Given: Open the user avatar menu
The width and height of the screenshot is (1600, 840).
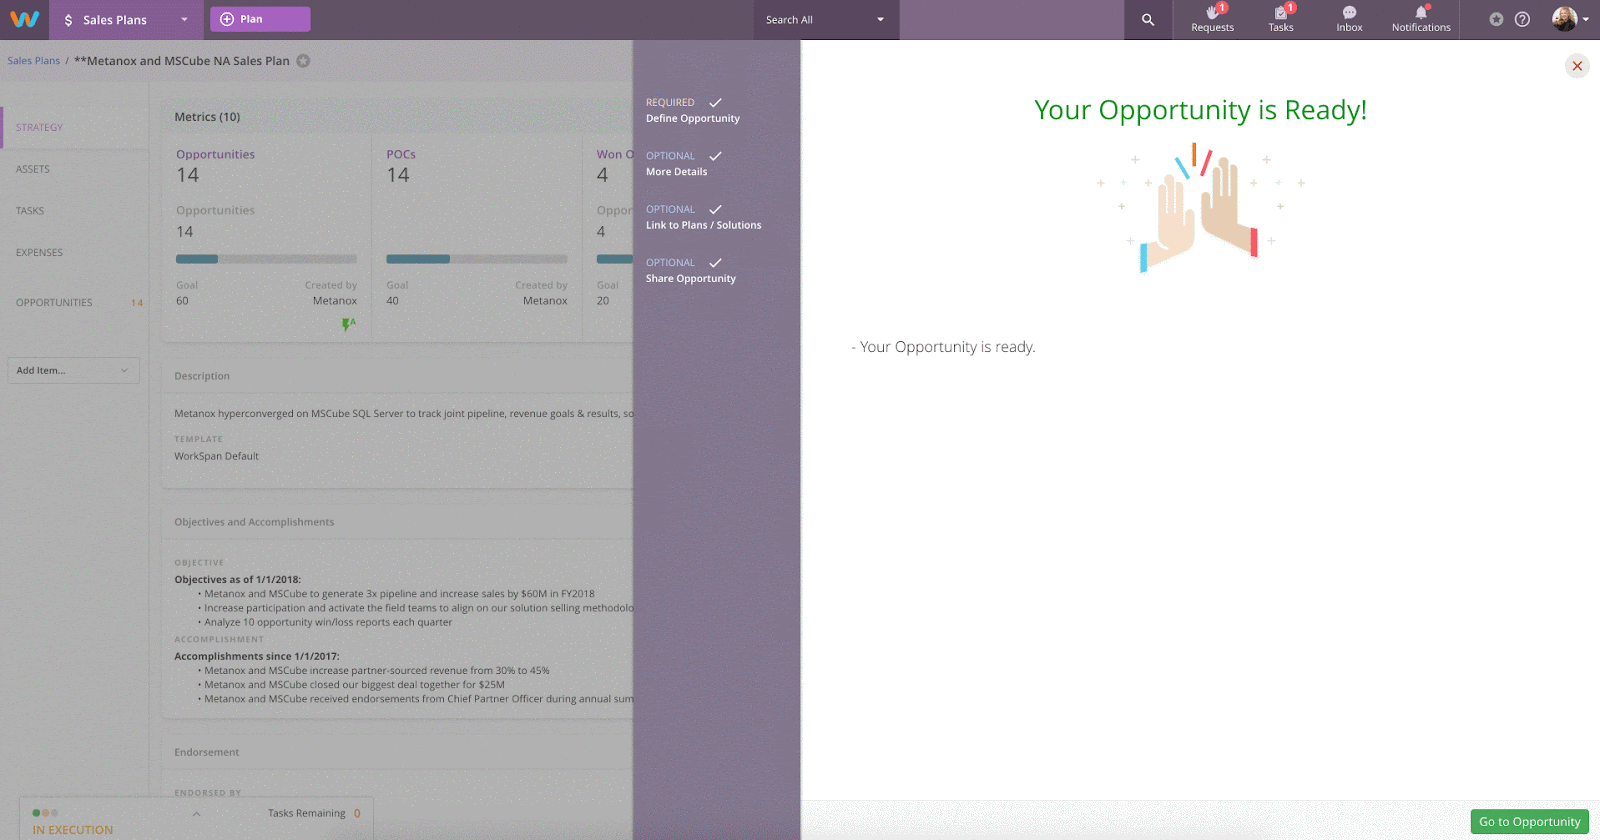Looking at the screenshot, I should [1570, 19].
